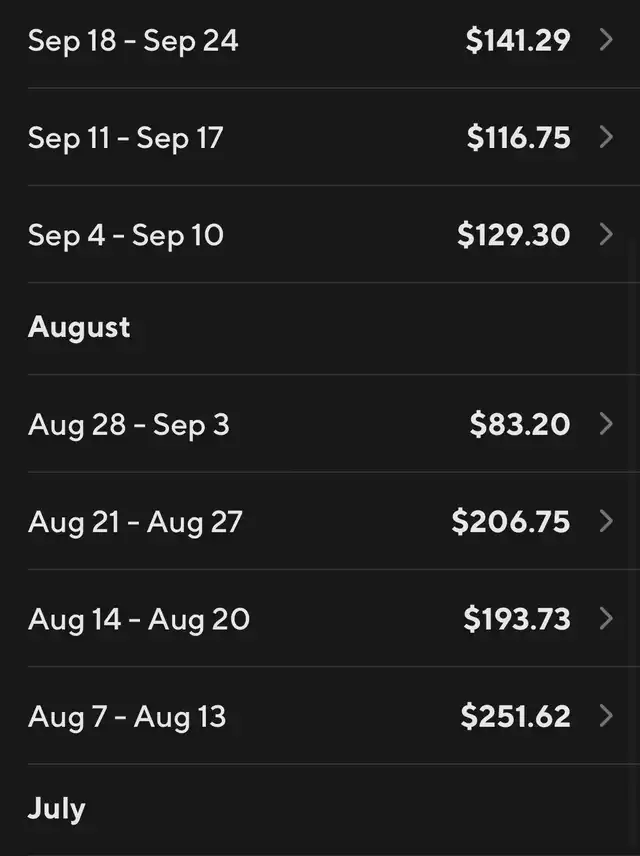640x856 pixels.
Task: Expand the arrow beside $83.20
Action: coord(606,424)
